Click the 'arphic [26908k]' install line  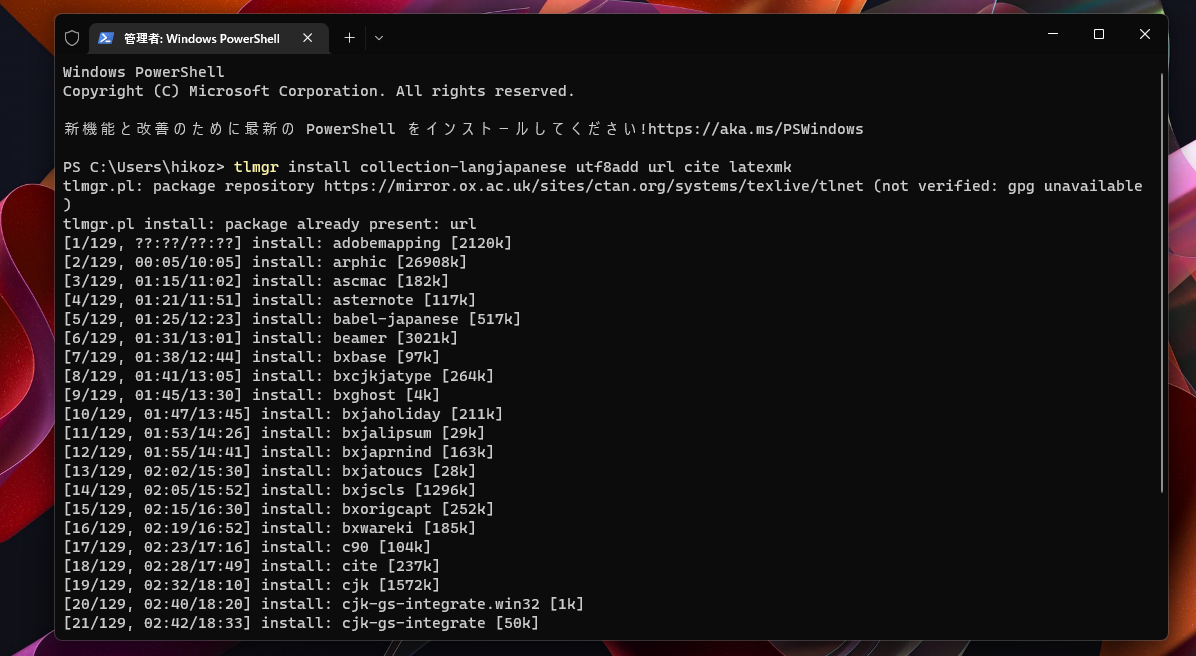tap(265, 262)
